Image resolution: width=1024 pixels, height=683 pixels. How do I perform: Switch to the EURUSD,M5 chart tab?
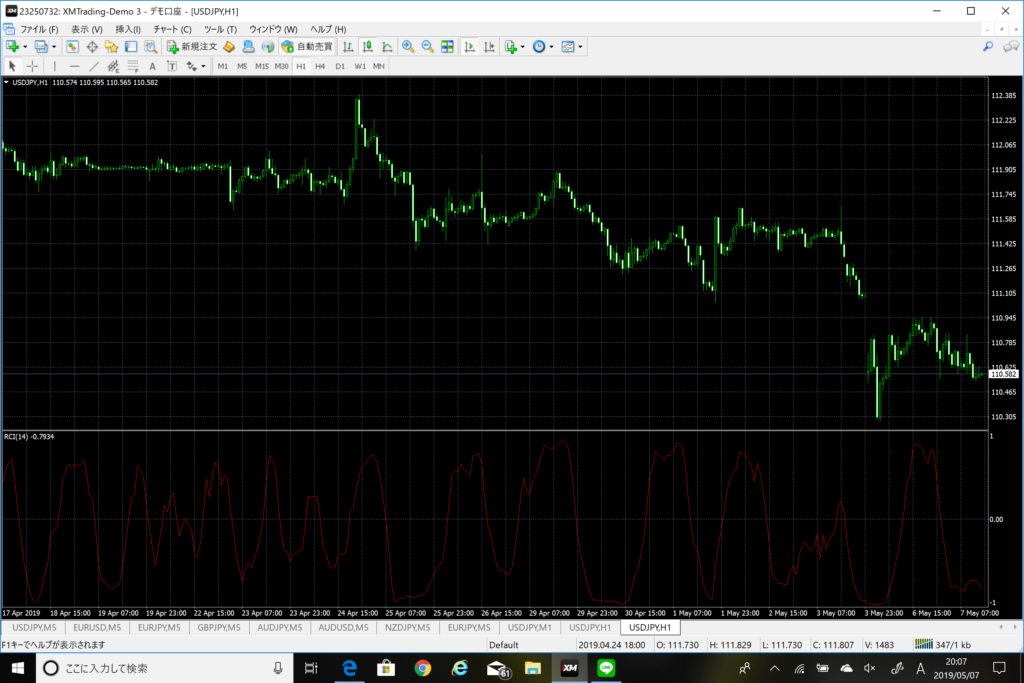click(x=97, y=627)
